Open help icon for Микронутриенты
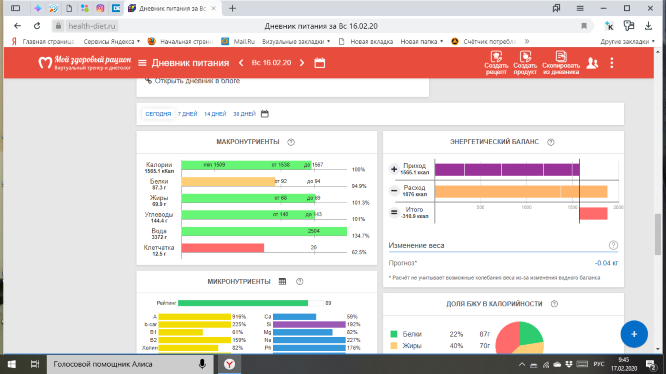The height and width of the screenshot is (374, 666). (x=299, y=281)
